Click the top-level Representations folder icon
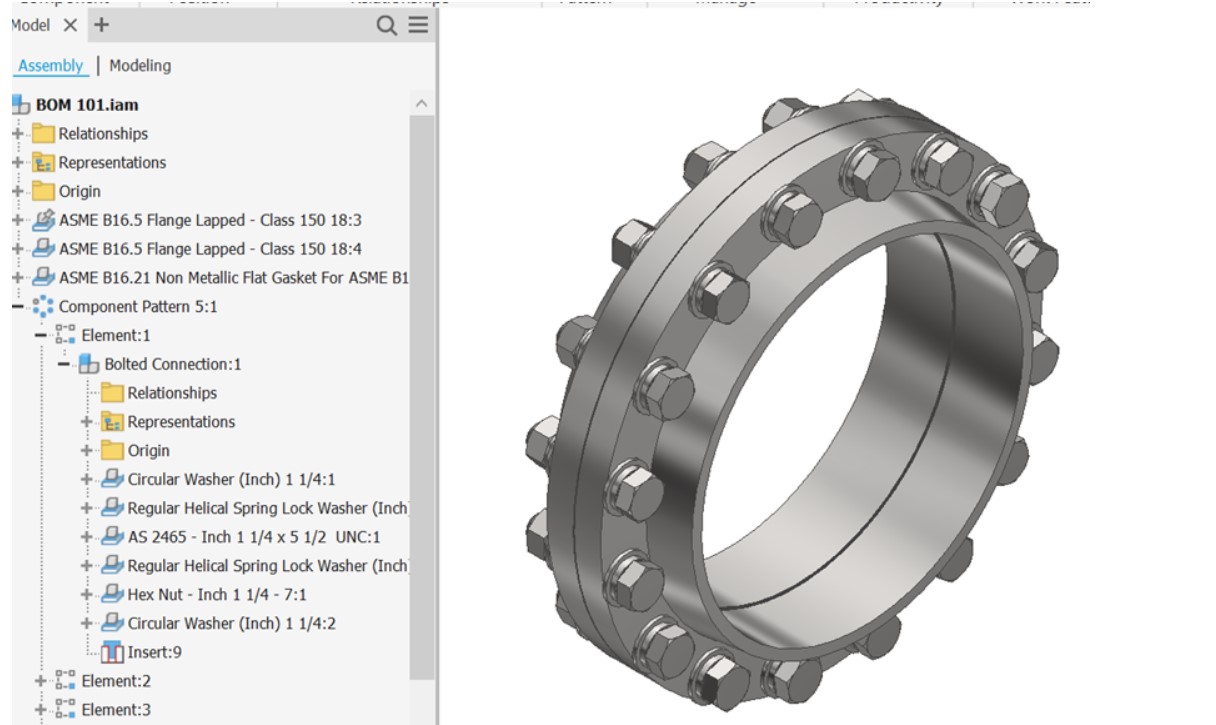1216x725 pixels. point(43,163)
